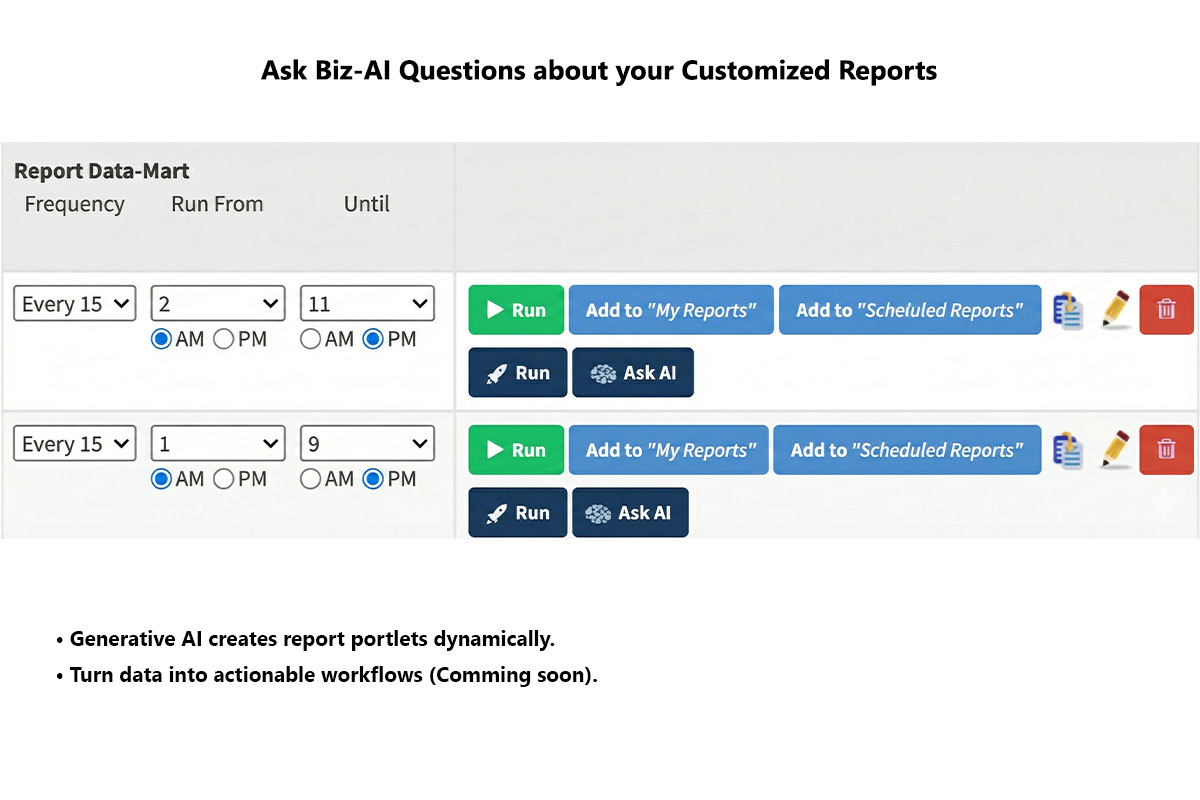
Task: Select PM for second row Run From
Action: (224, 480)
